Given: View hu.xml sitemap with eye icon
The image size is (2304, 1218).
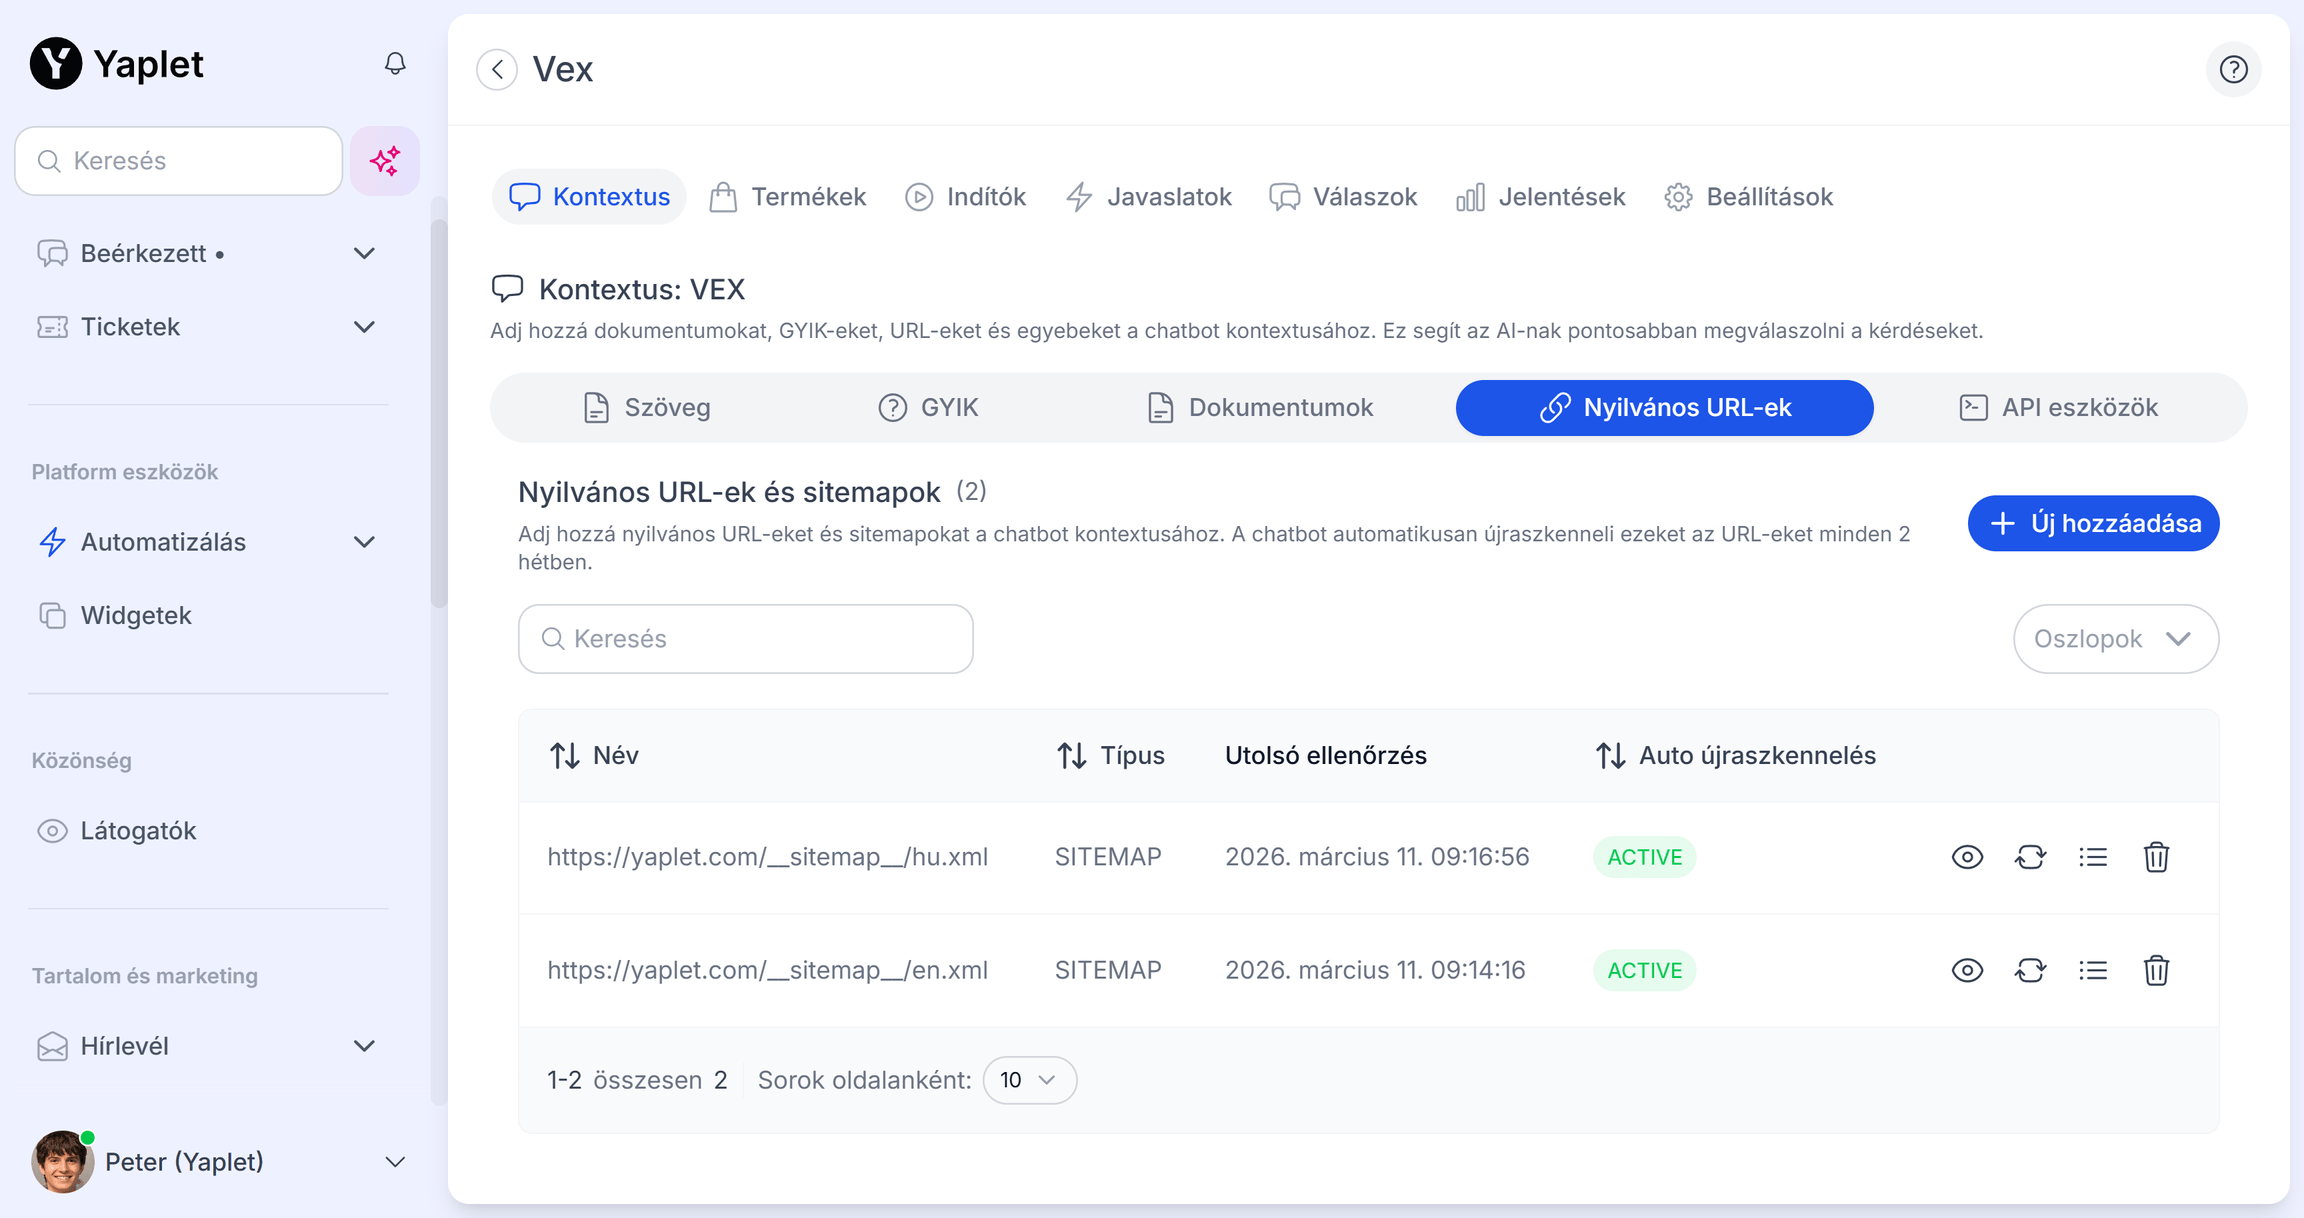Looking at the screenshot, I should (1967, 857).
